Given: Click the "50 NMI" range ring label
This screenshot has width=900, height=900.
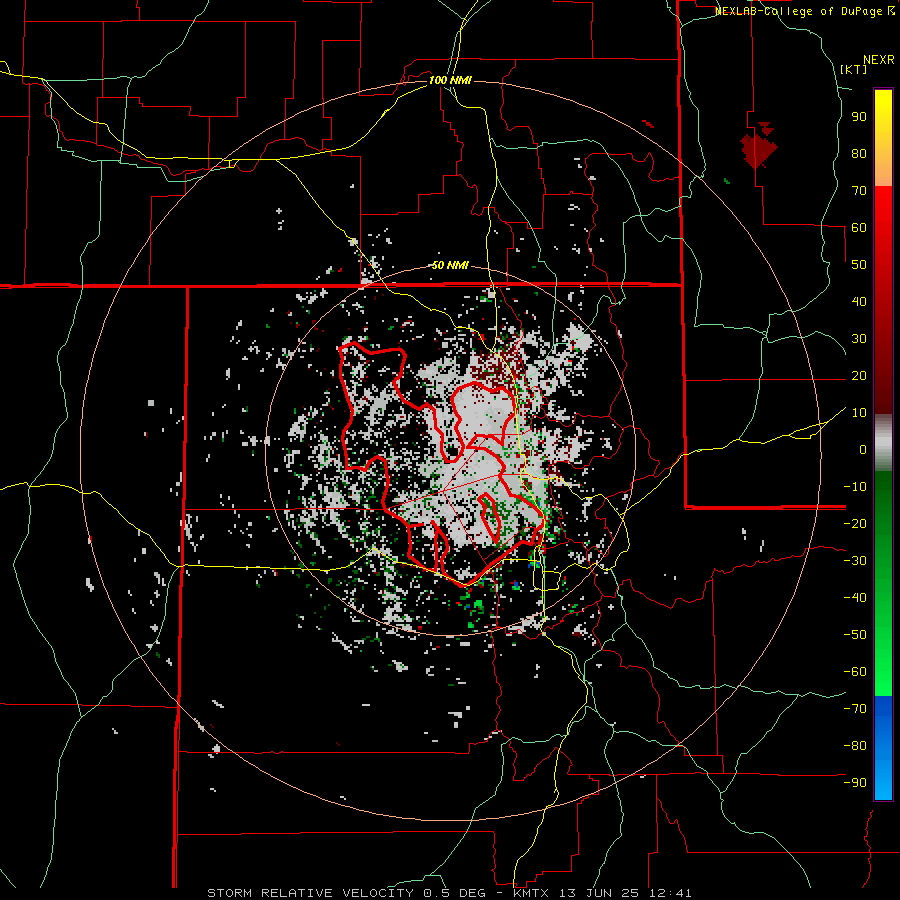Looking at the screenshot, I should point(450,265).
